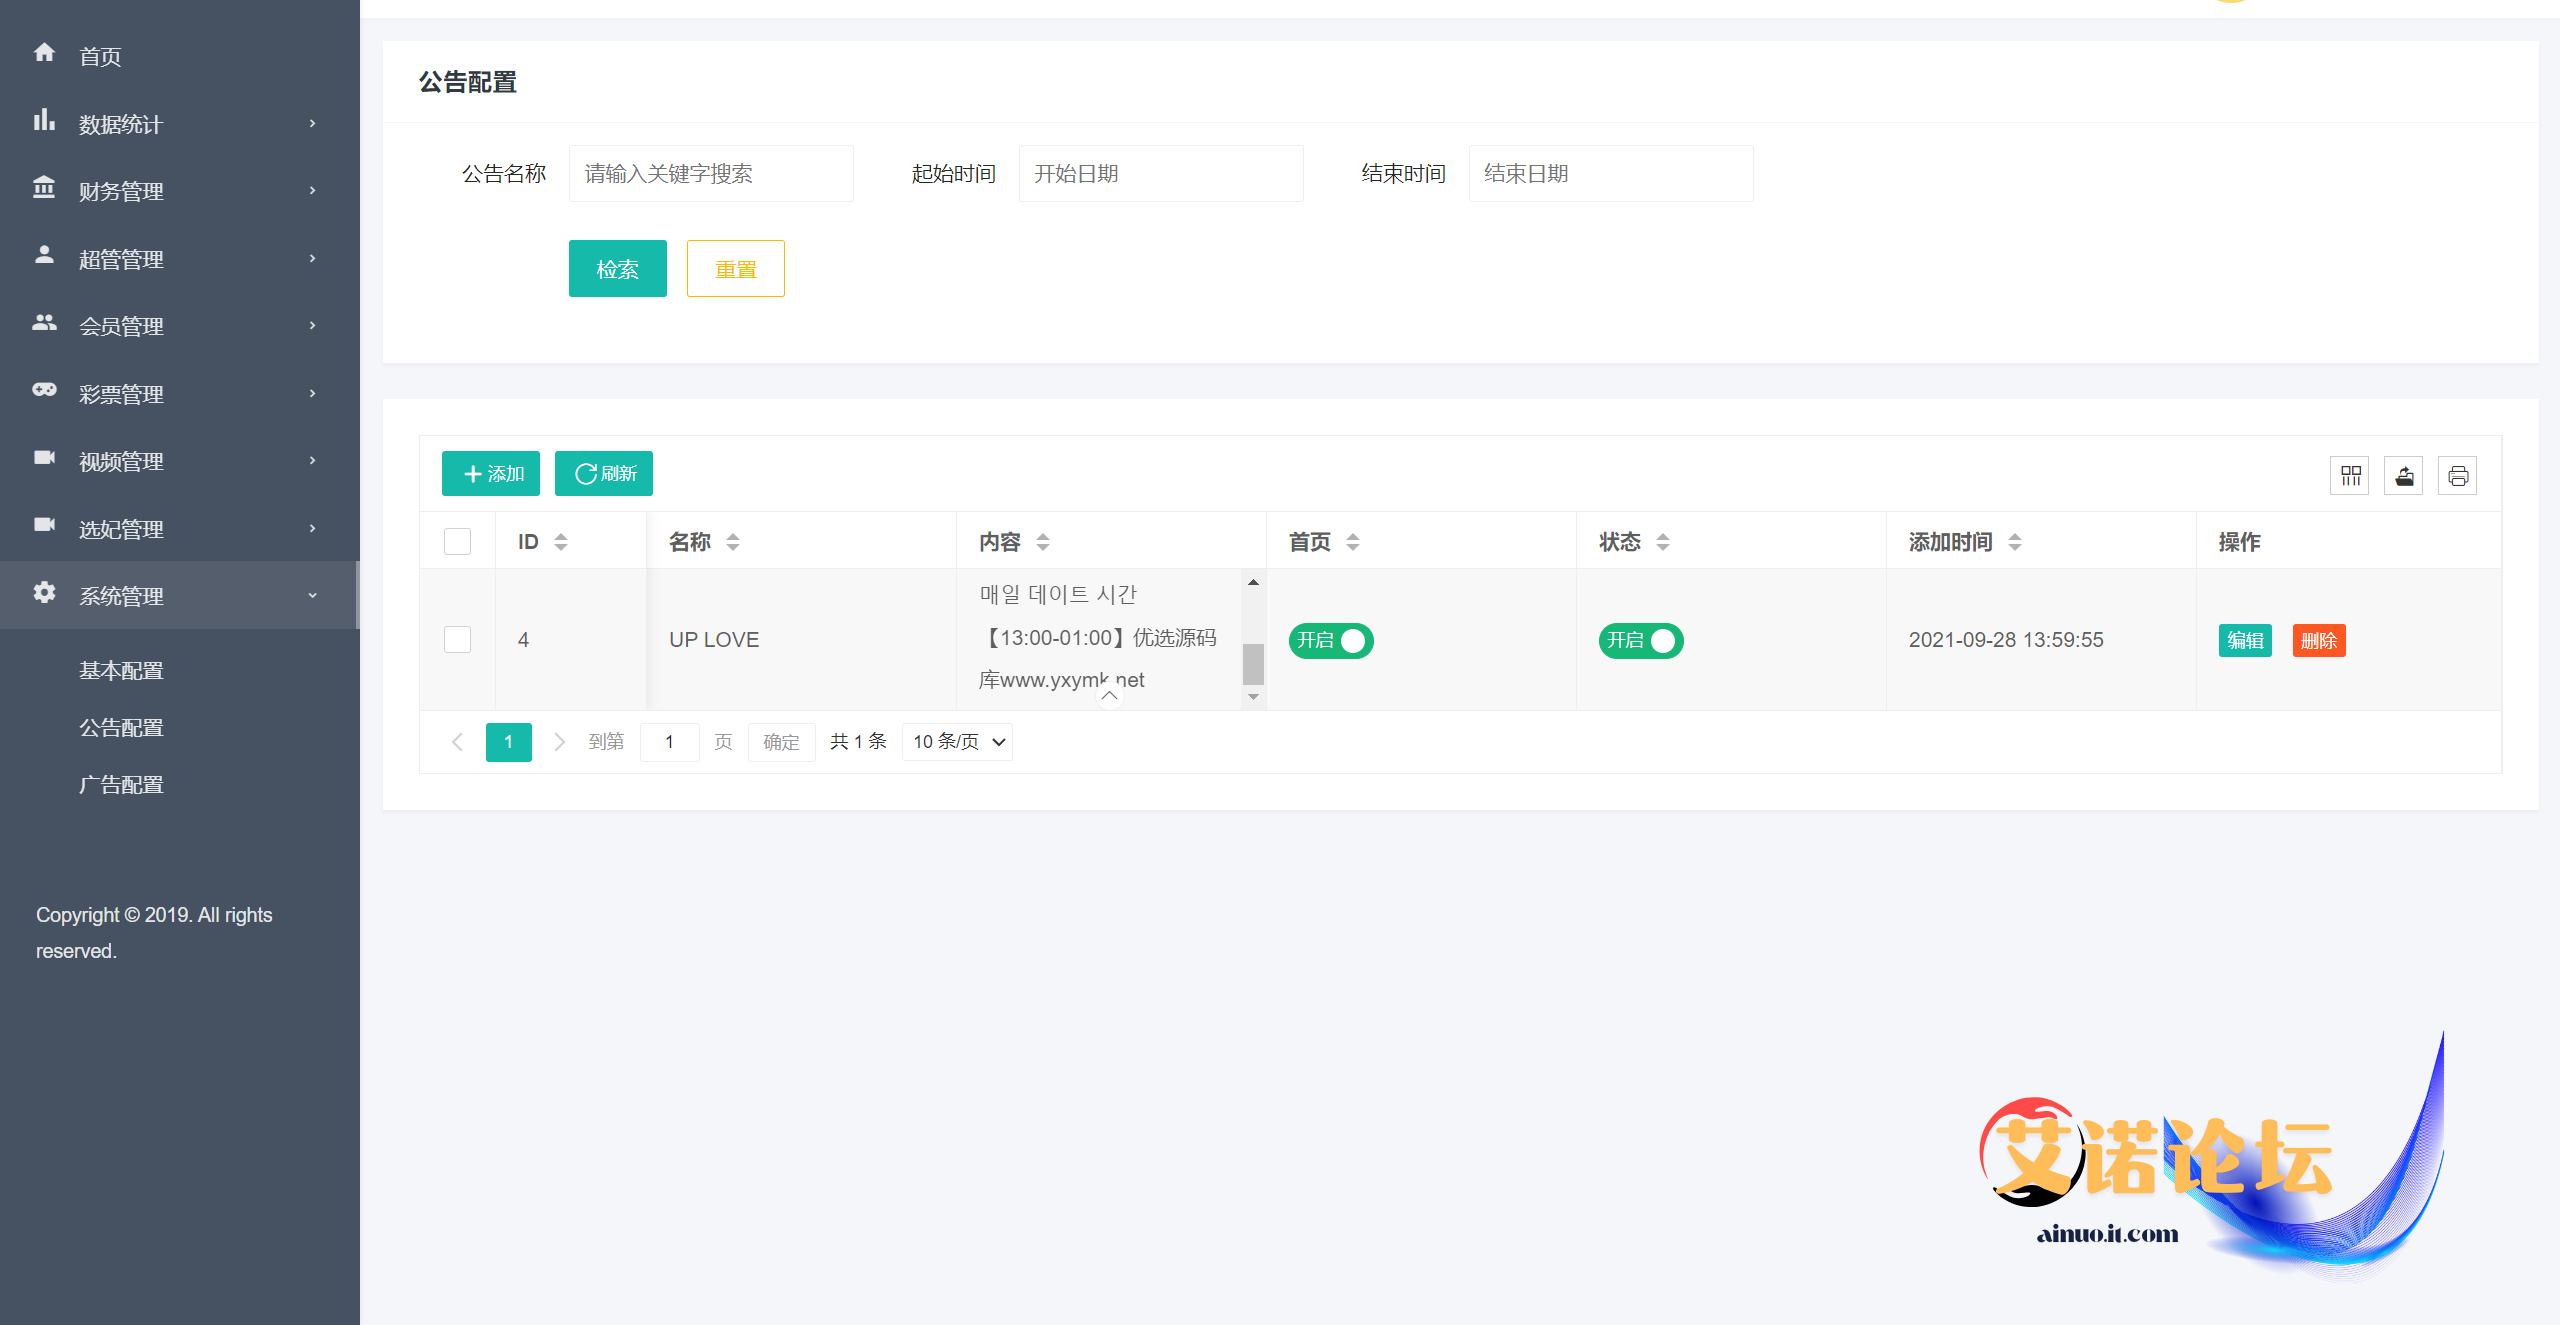Sort by ID column arrows

click(561, 542)
